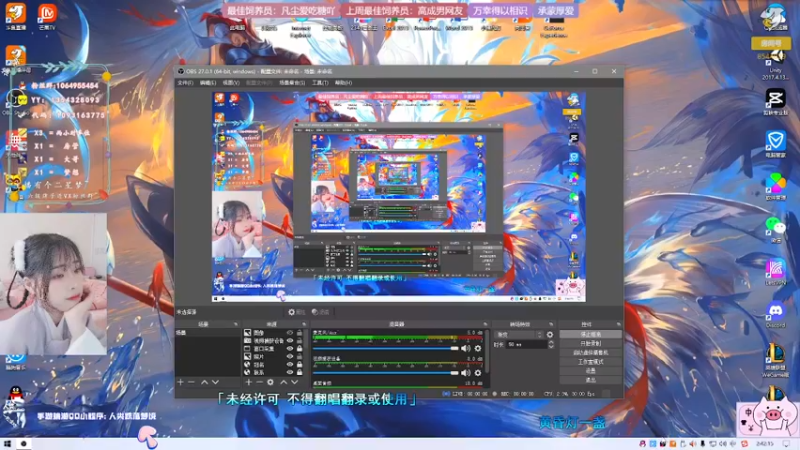Decrease transition duration with down arrow

pos(551,347)
